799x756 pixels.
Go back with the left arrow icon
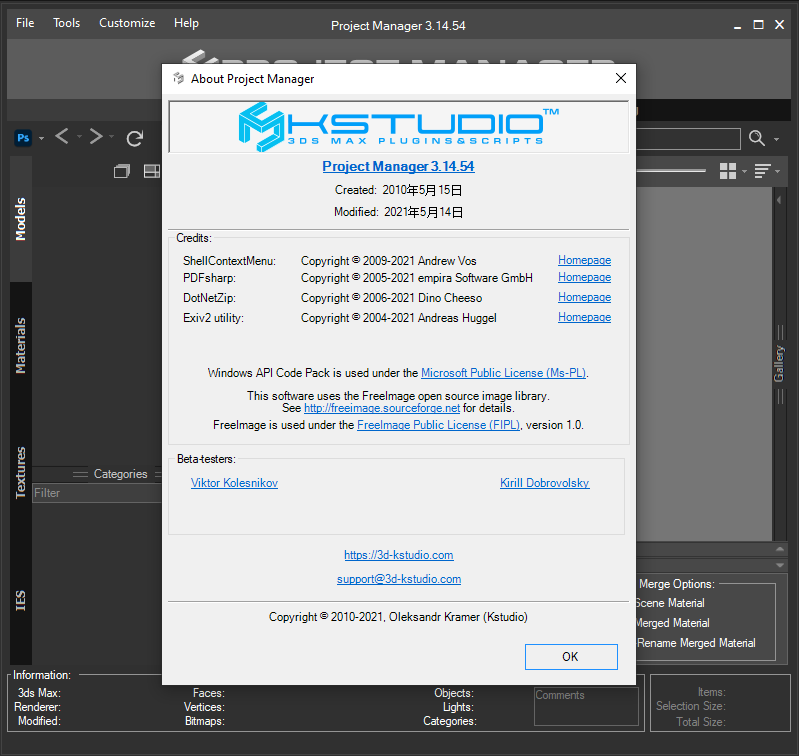click(x=62, y=137)
